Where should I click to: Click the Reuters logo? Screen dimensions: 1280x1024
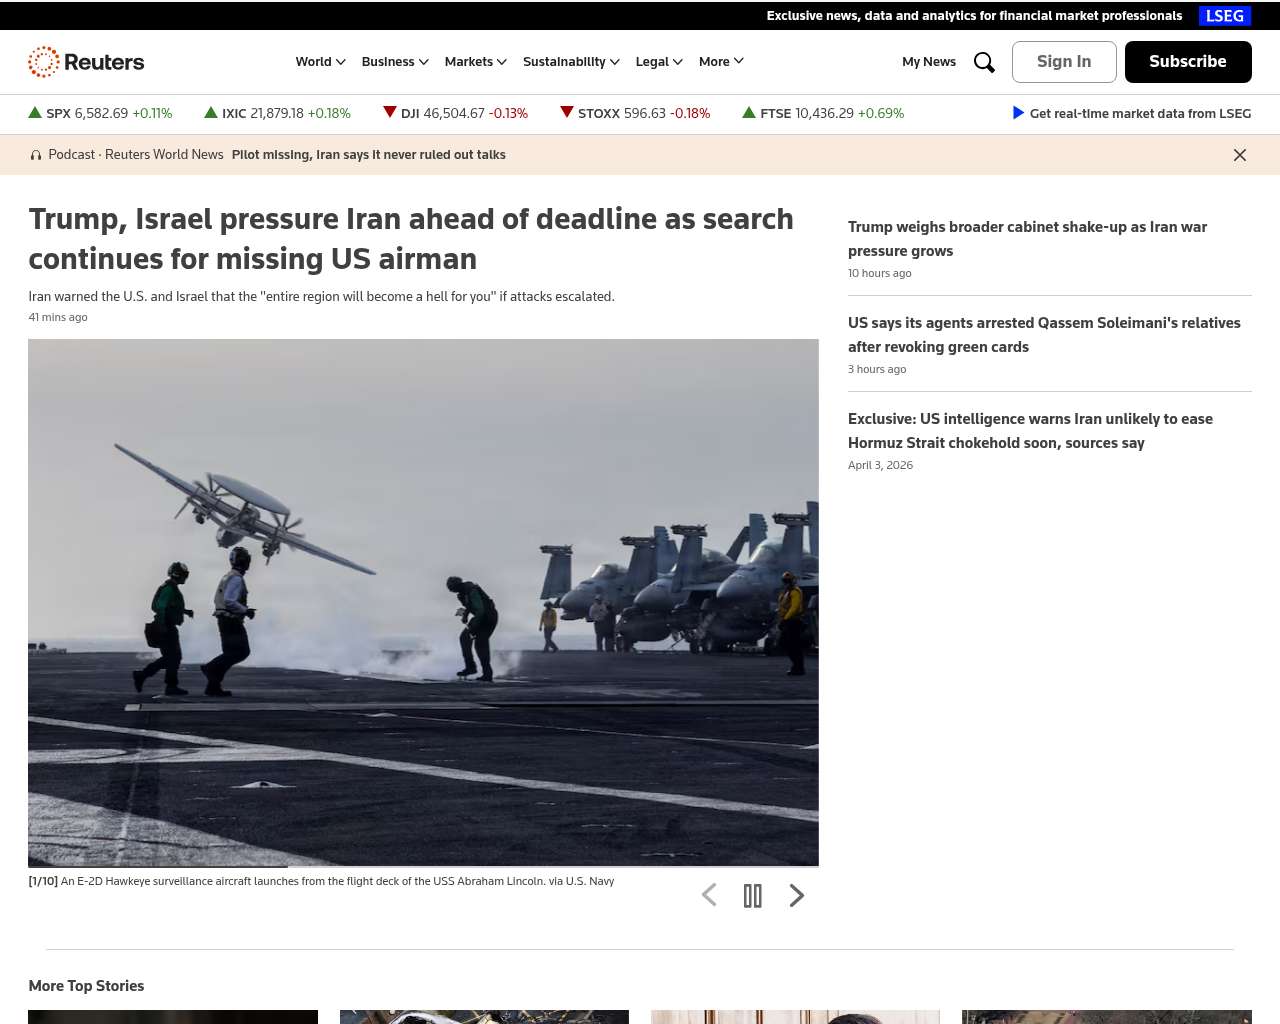click(x=86, y=62)
